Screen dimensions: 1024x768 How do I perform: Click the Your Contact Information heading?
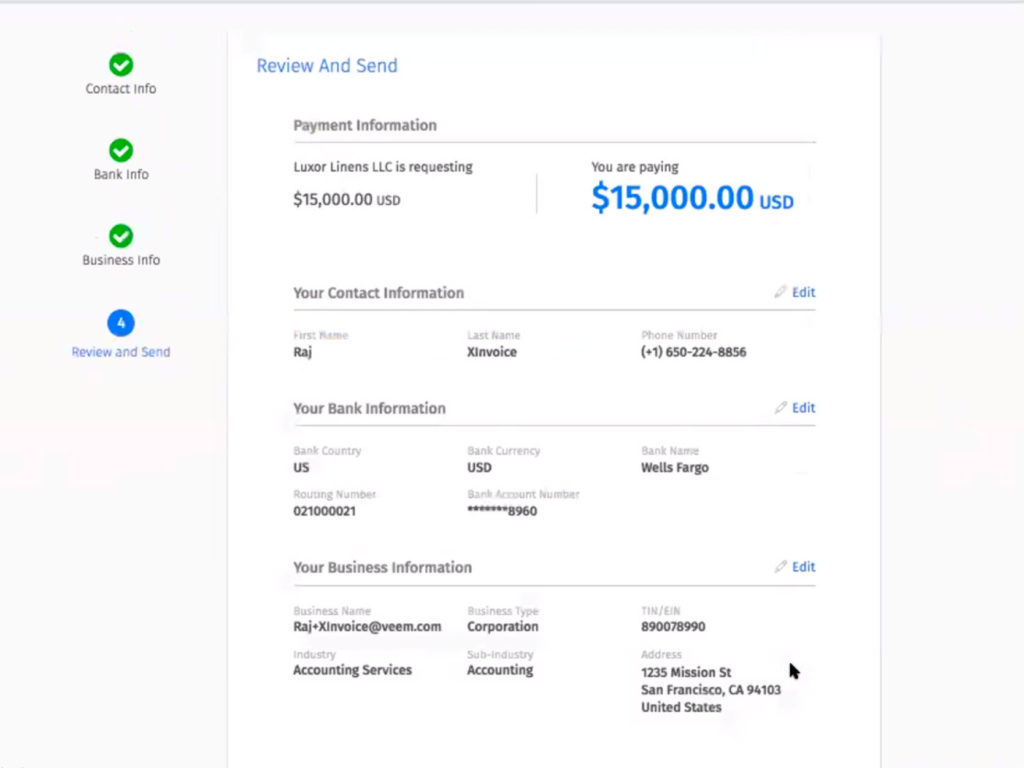[x=379, y=293]
